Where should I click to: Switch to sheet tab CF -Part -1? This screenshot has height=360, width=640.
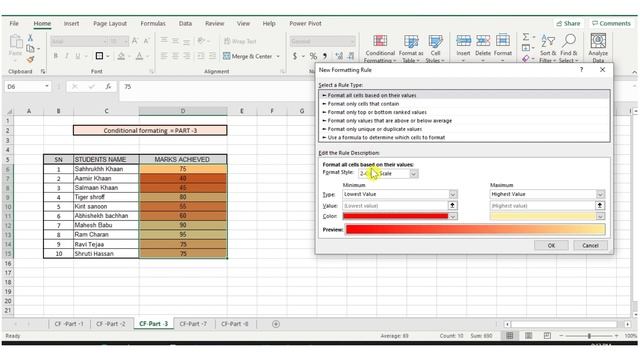click(x=69, y=324)
